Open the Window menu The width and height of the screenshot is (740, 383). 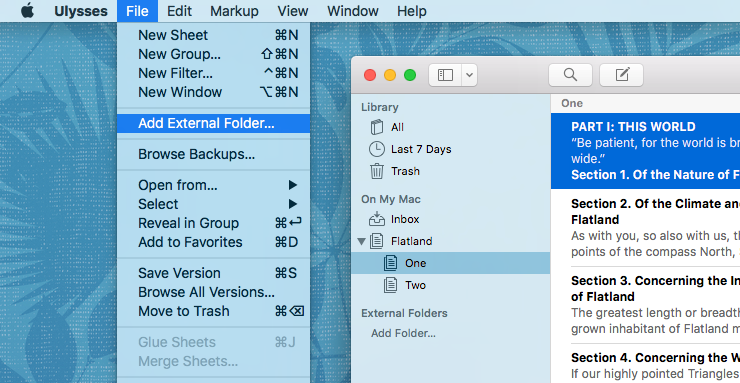(x=353, y=11)
